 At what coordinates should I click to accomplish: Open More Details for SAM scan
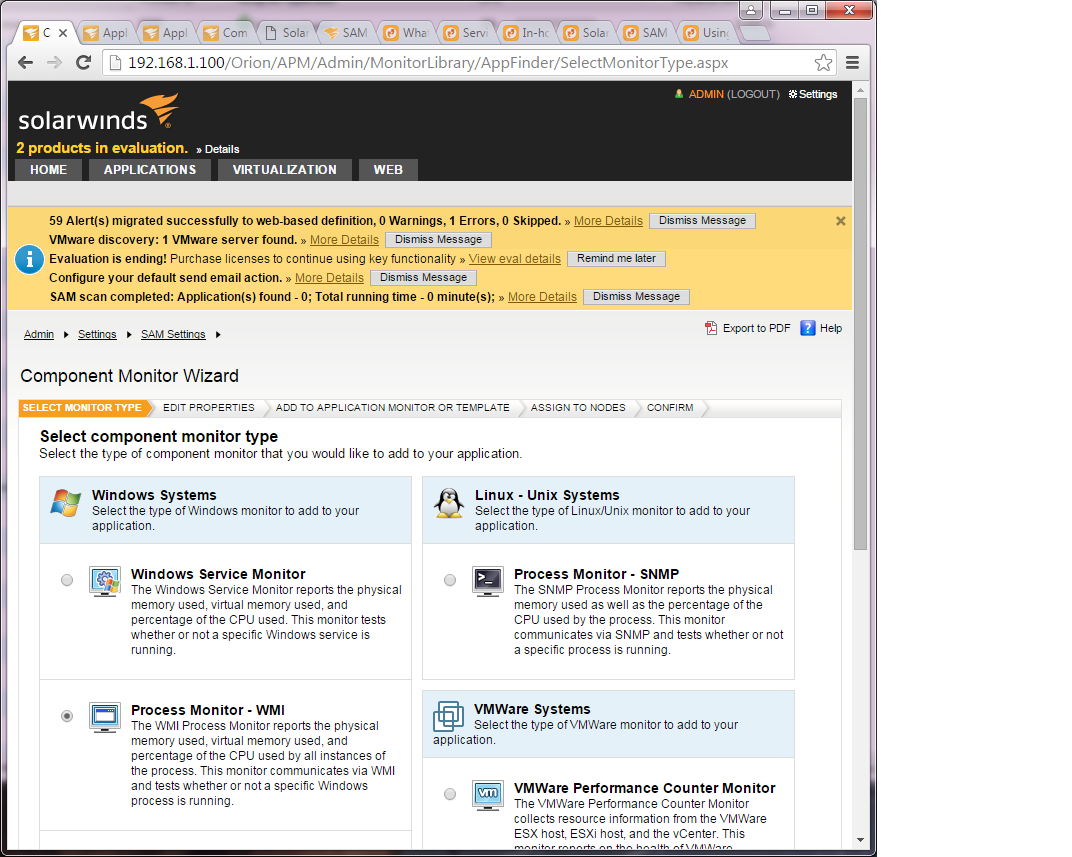click(x=542, y=297)
